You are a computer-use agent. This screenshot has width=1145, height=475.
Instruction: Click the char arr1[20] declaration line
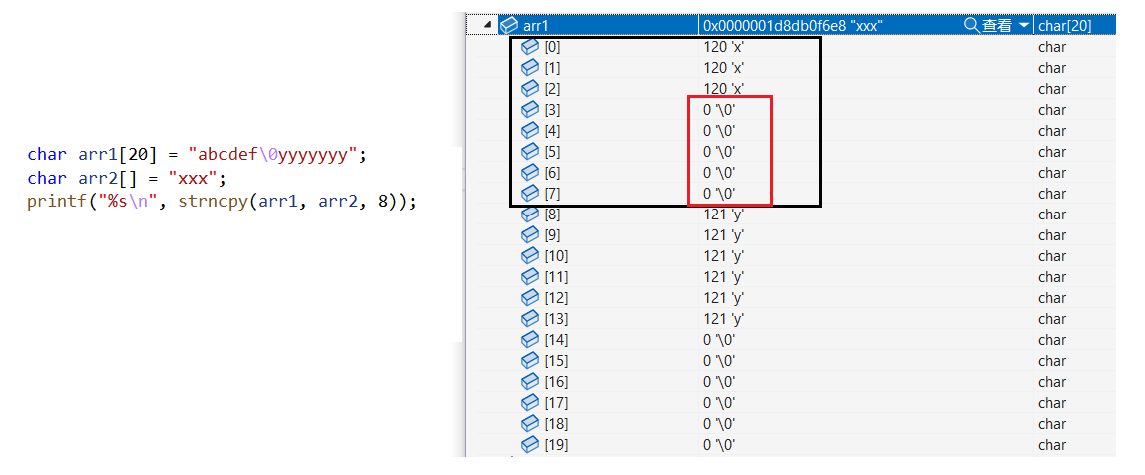coord(196,155)
